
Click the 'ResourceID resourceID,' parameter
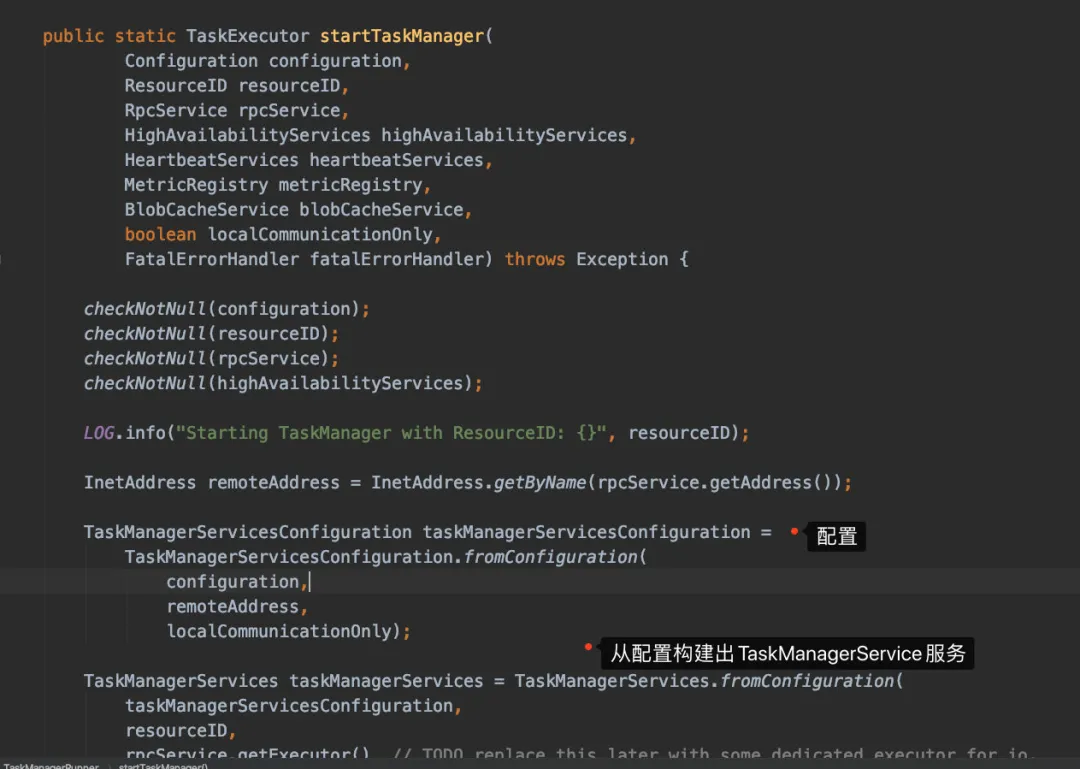pyautogui.click(x=236, y=85)
